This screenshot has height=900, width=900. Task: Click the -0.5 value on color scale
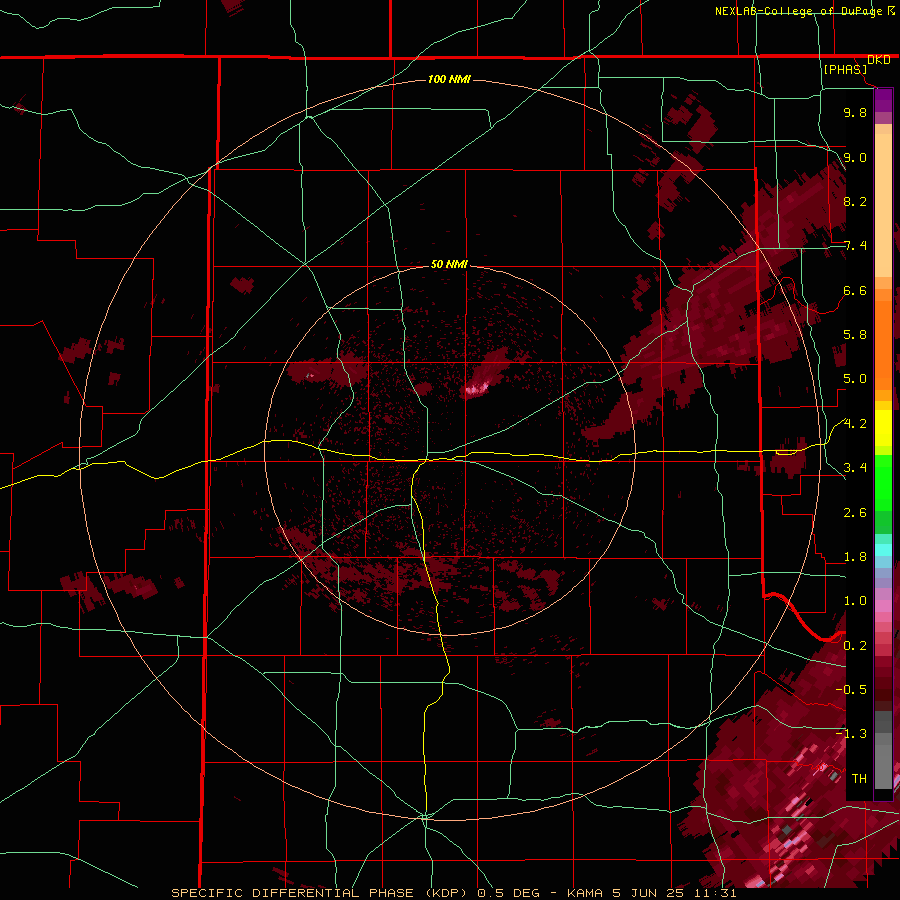click(851, 689)
